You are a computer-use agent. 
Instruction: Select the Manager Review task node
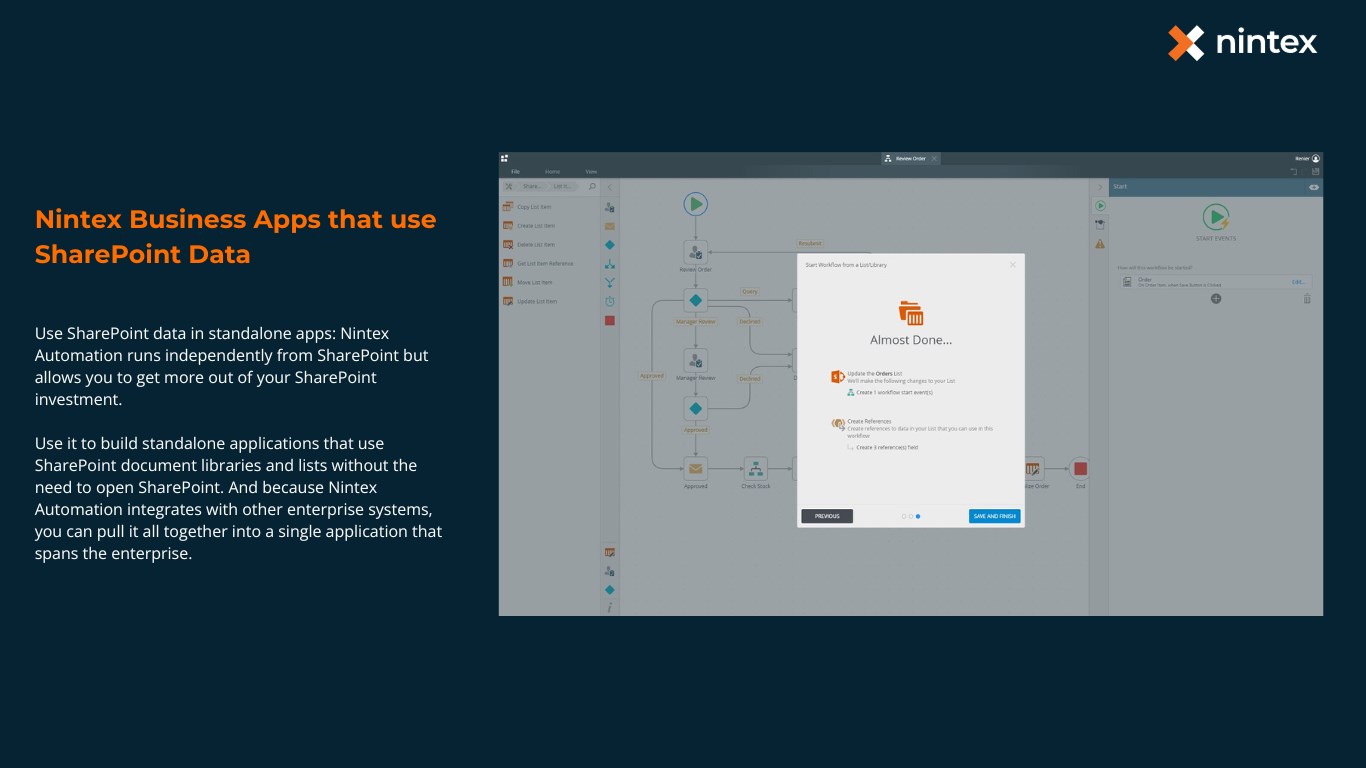(695, 361)
